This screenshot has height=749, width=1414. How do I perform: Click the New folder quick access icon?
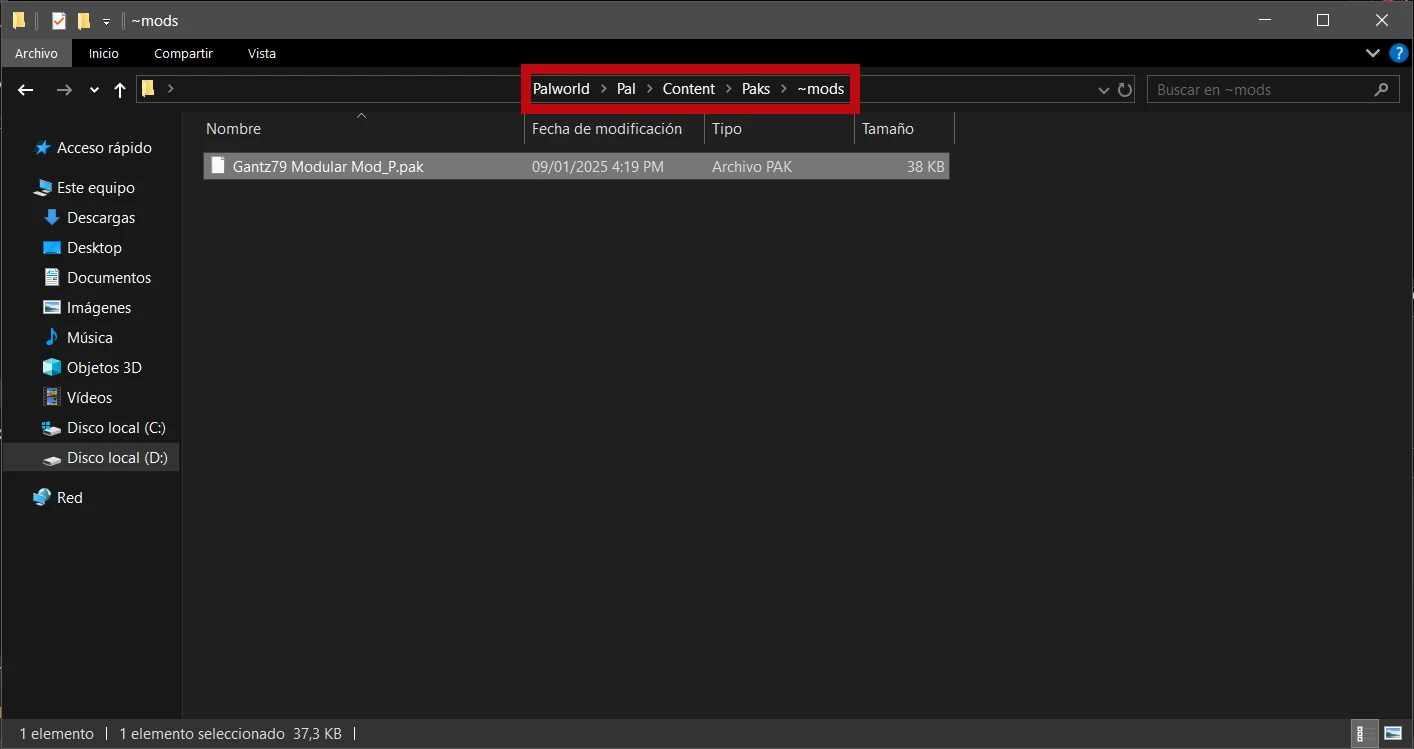point(84,20)
